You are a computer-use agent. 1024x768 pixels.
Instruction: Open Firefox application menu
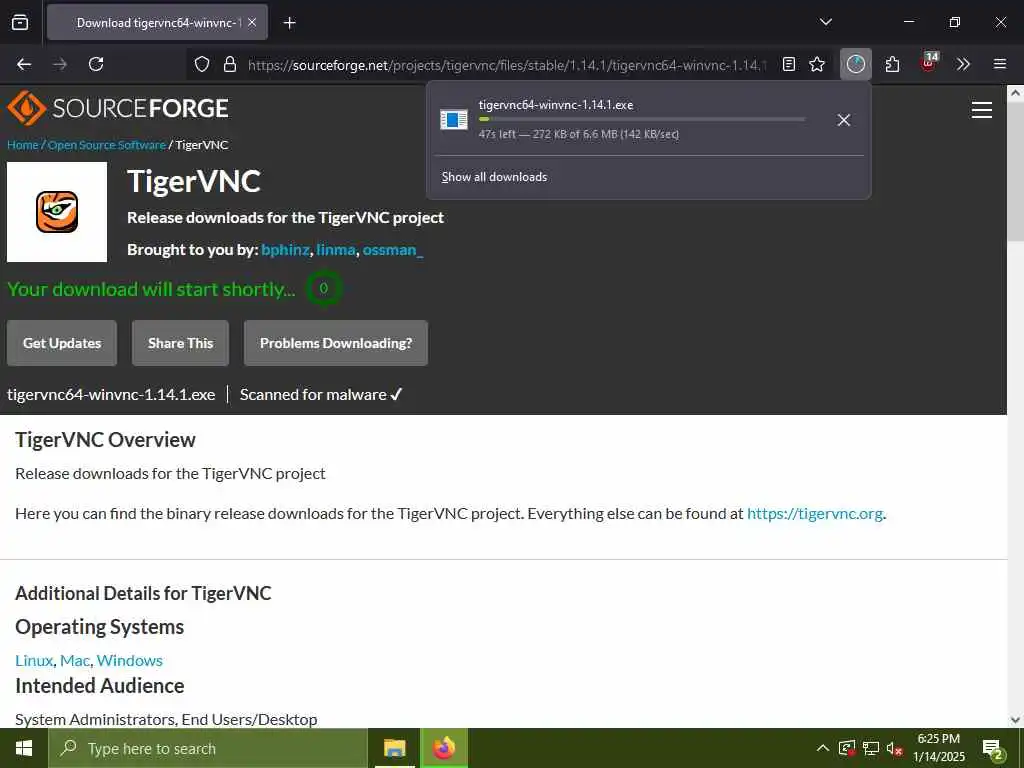[1000, 64]
